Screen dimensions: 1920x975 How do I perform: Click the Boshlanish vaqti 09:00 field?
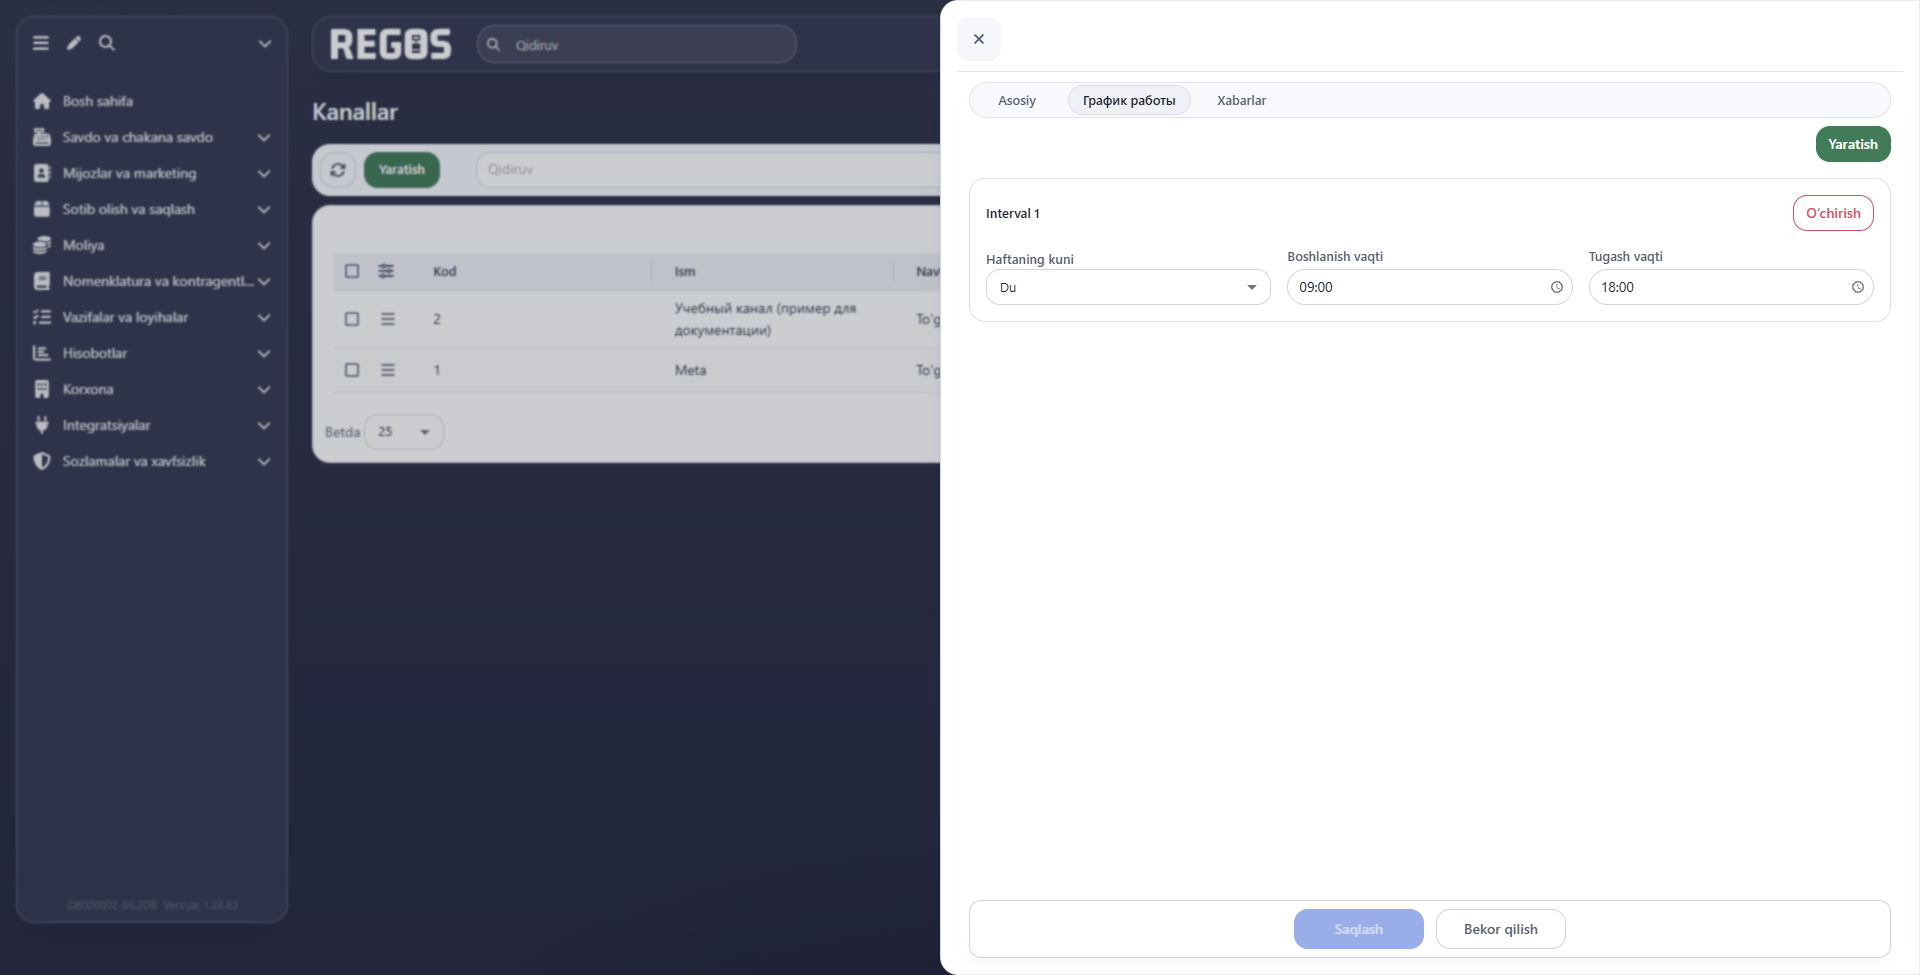(1429, 287)
